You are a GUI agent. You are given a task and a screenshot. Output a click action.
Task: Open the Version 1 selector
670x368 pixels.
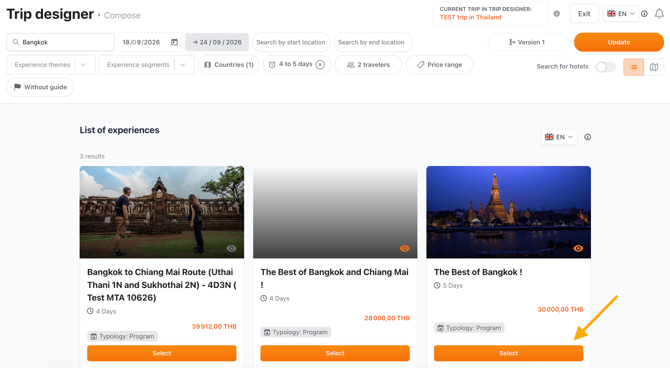527,42
